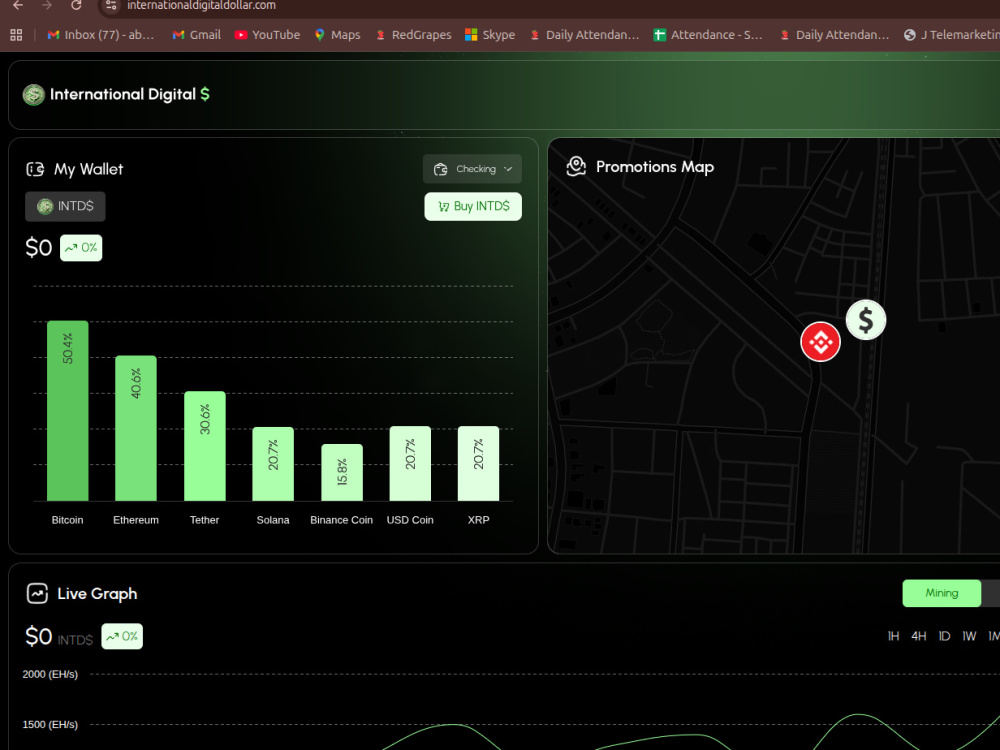Click the 2000 (EH/s) axis label
This screenshot has width=1000, height=750.
coord(50,674)
